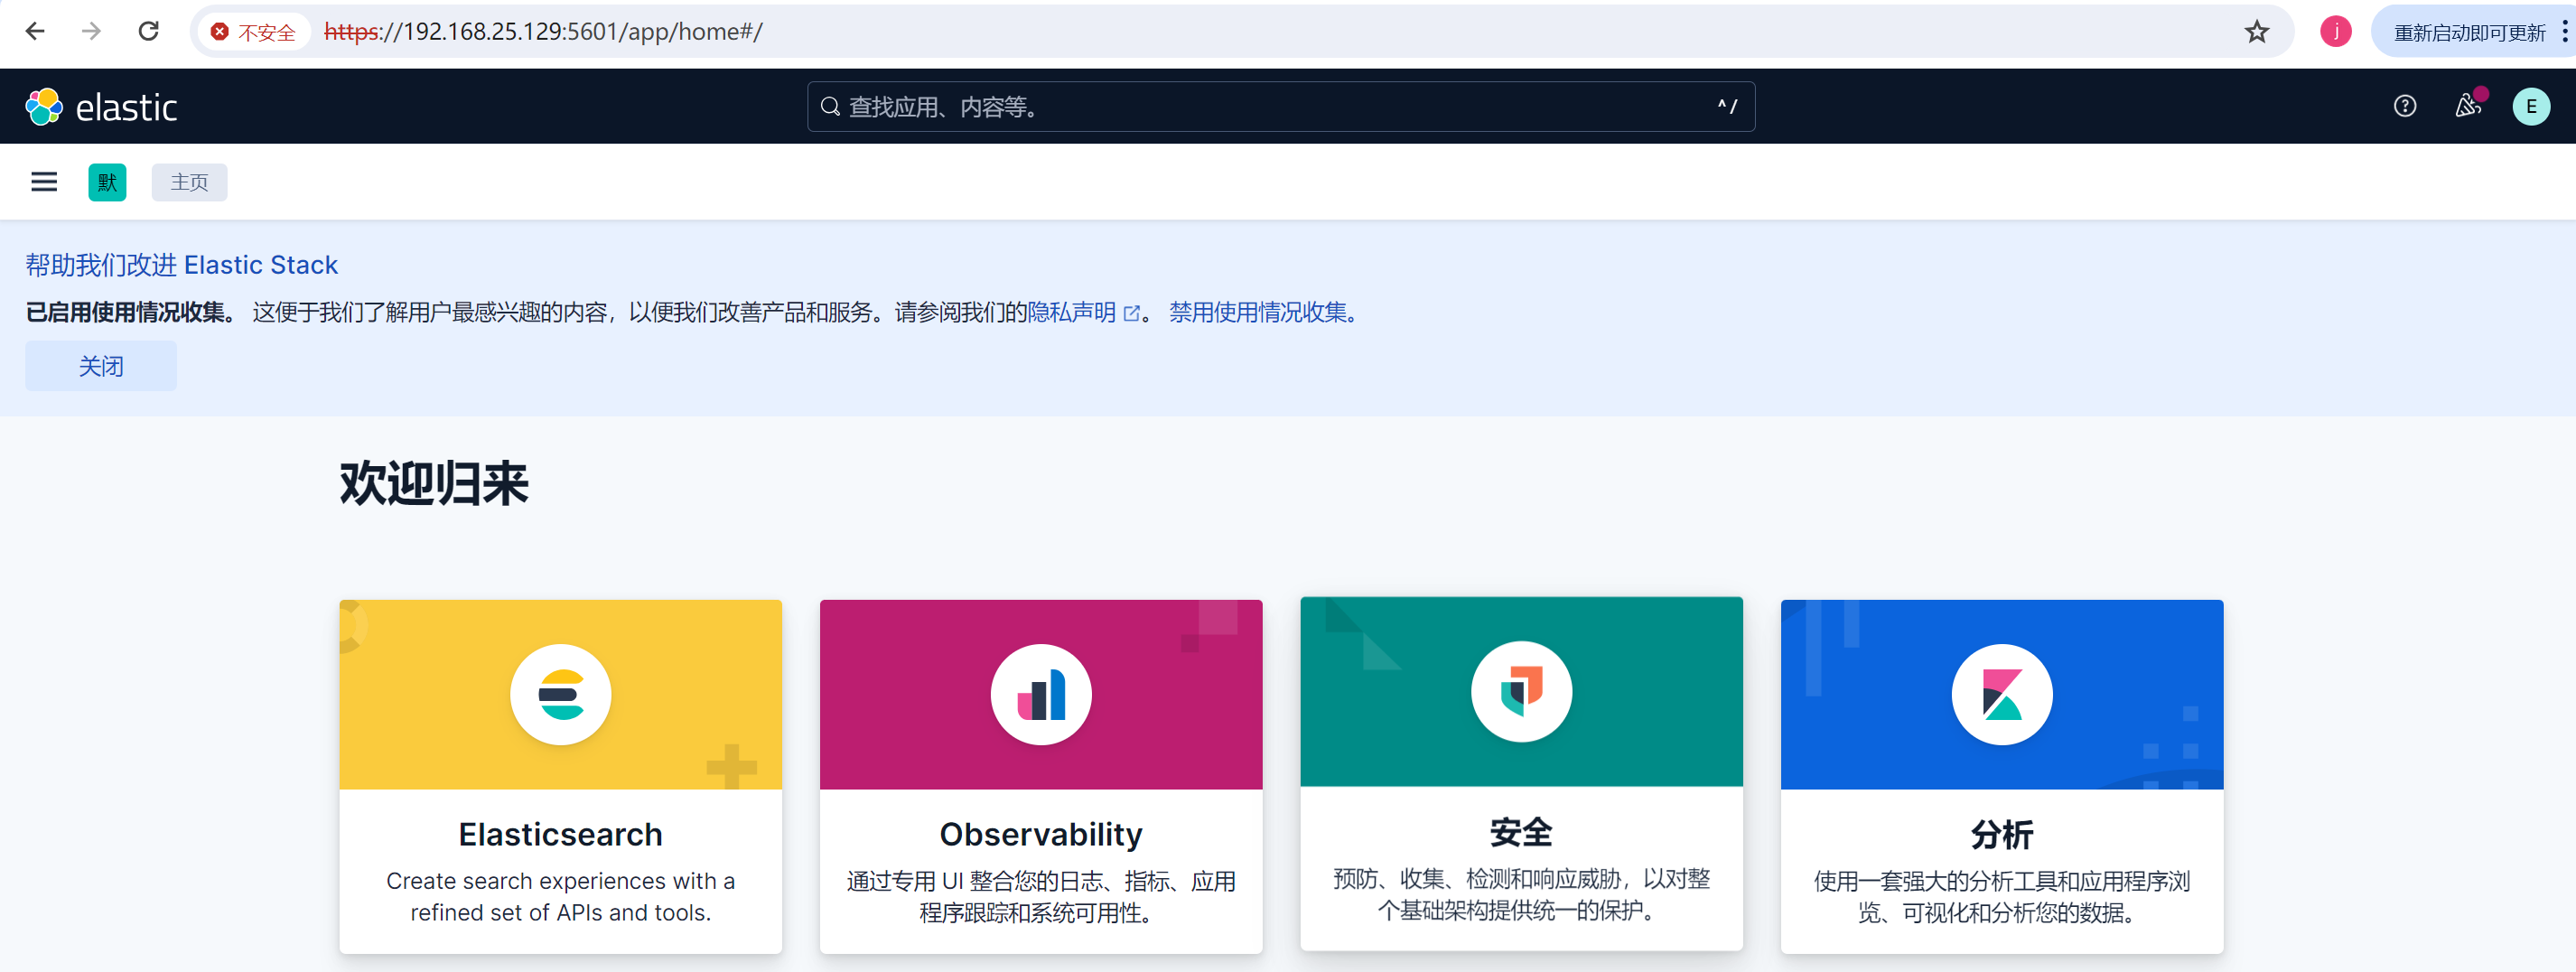Toggle the hamburger navigation menu
The width and height of the screenshot is (2576, 972).
44,182
